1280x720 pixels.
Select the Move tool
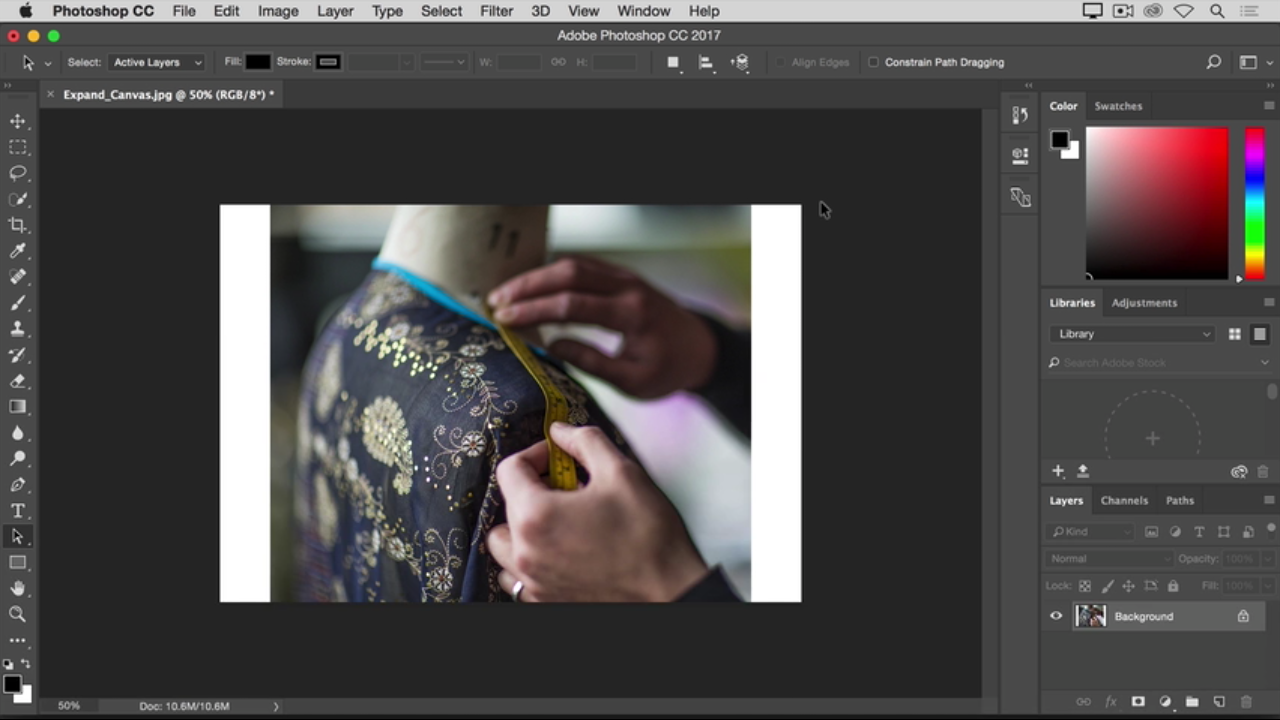tap(18, 121)
